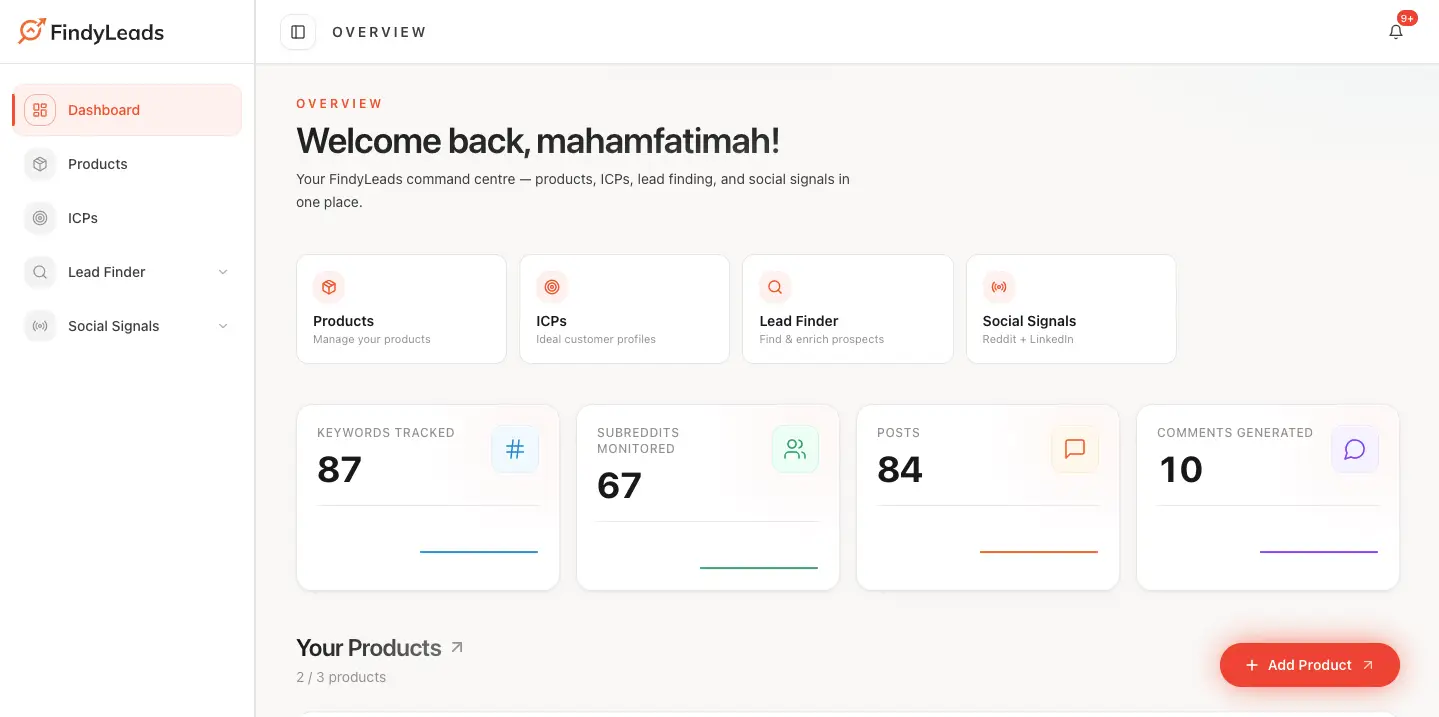Click the SUBREDDITS MONITORED label
The height and width of the screenshot is (717, 1439).
coord(636,441)
